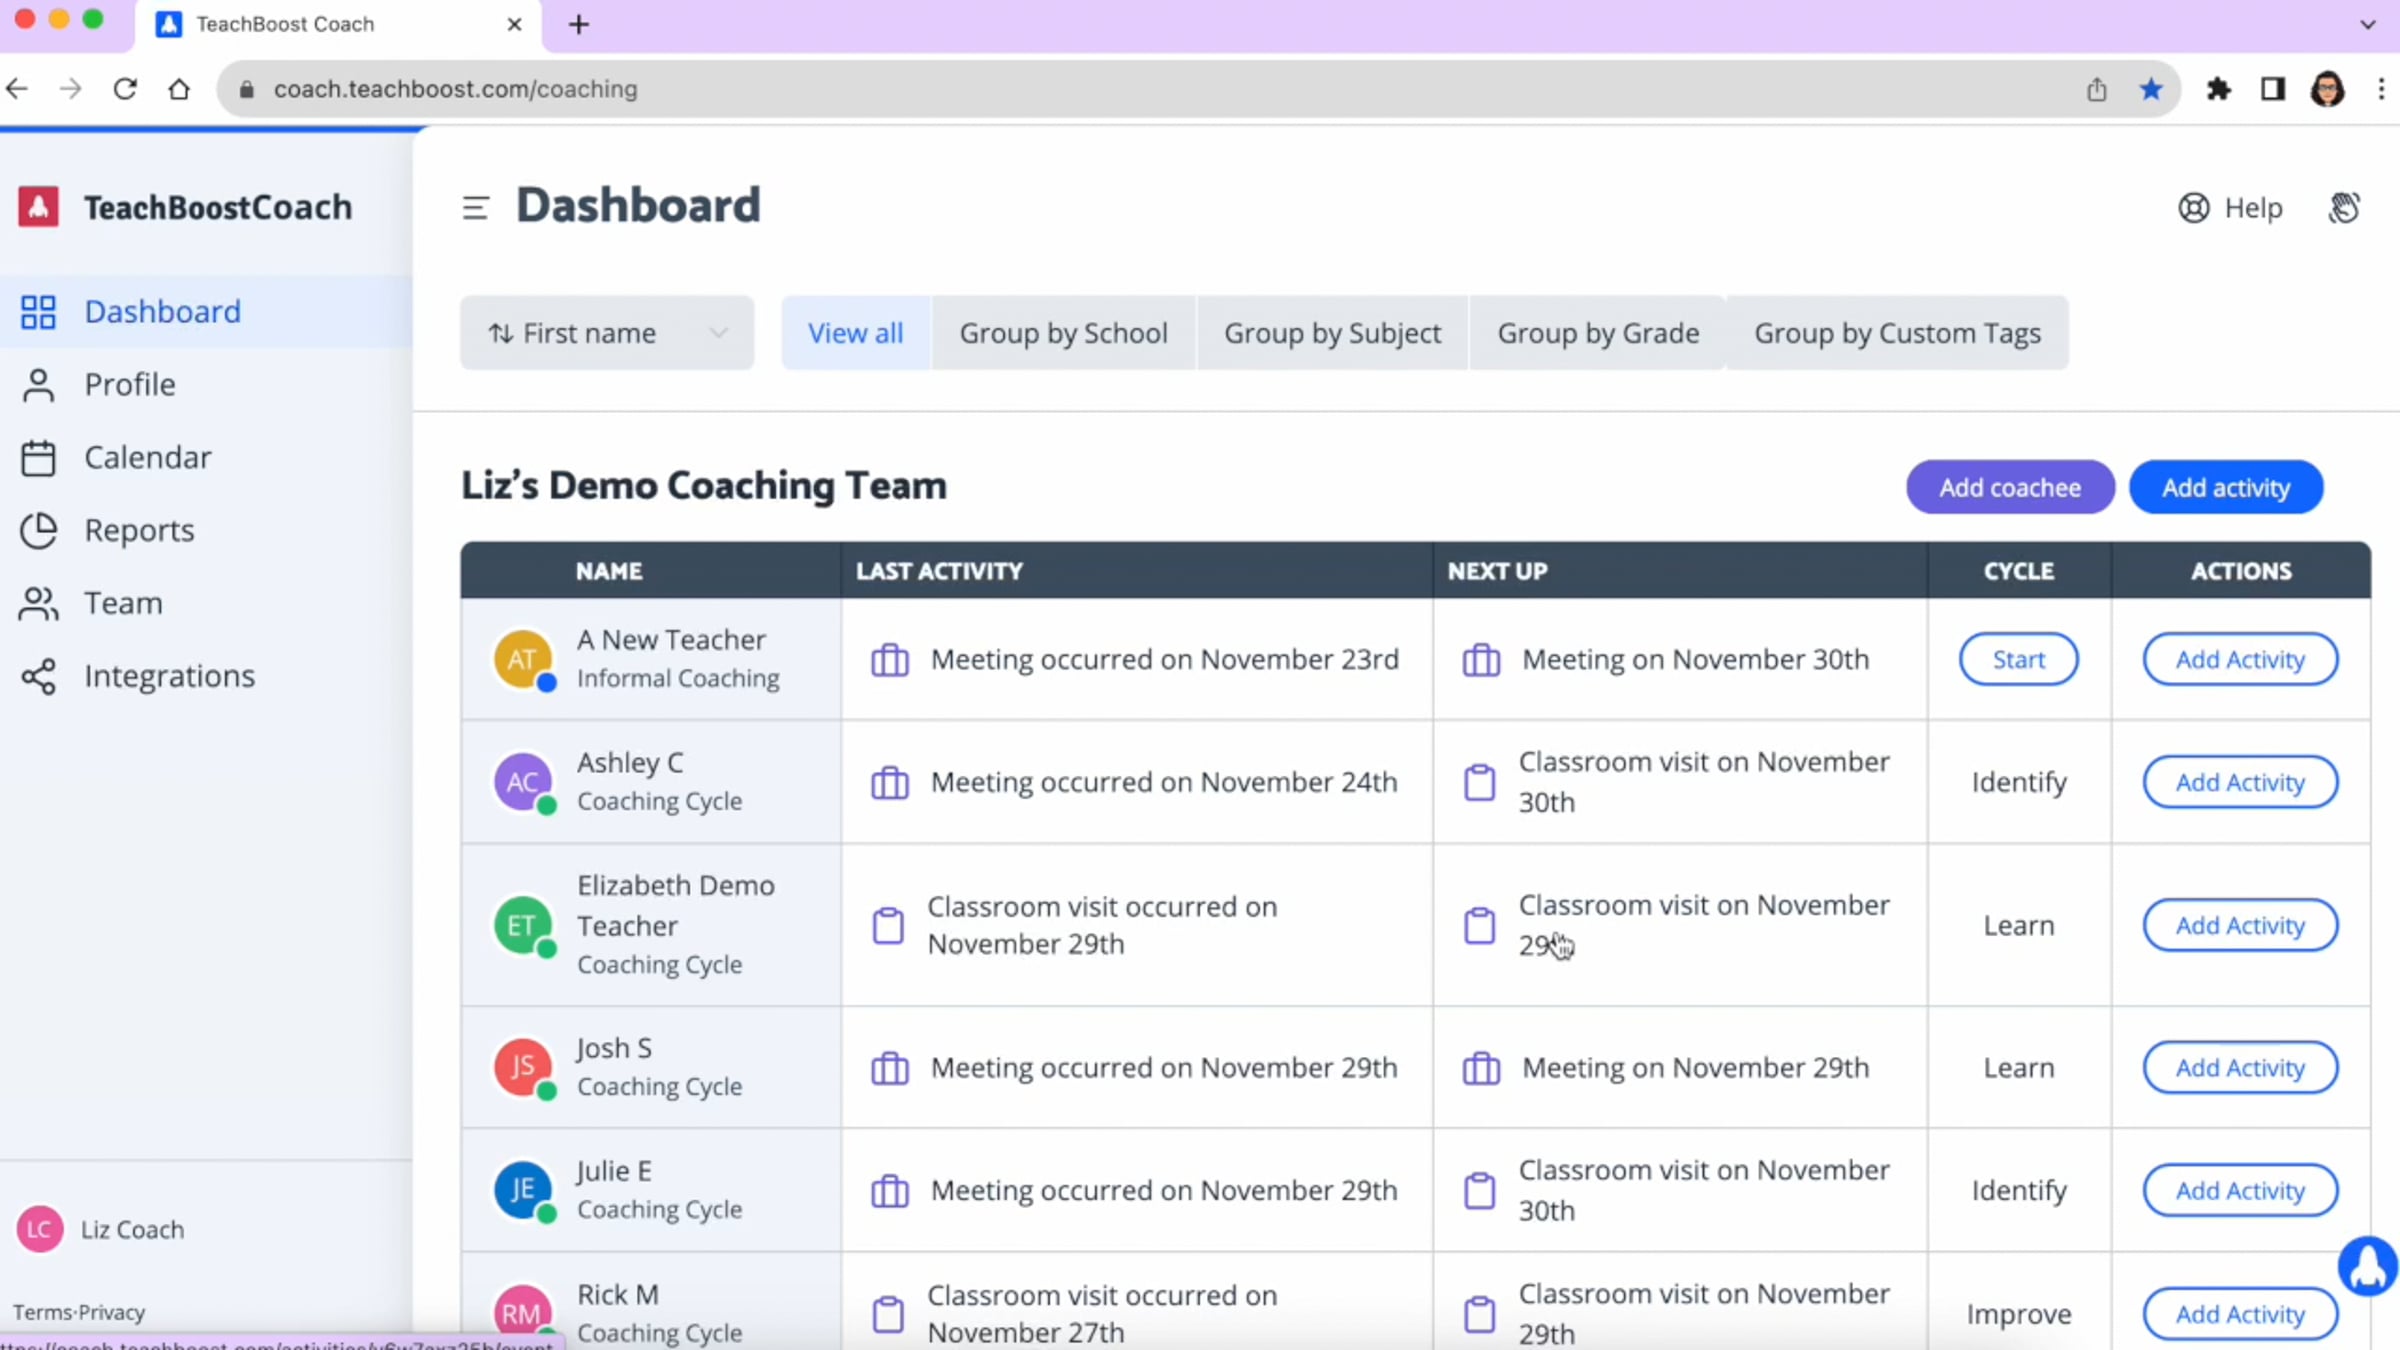Click the Team people icon
The image size is (2400, 1350).
click(38, 604)
